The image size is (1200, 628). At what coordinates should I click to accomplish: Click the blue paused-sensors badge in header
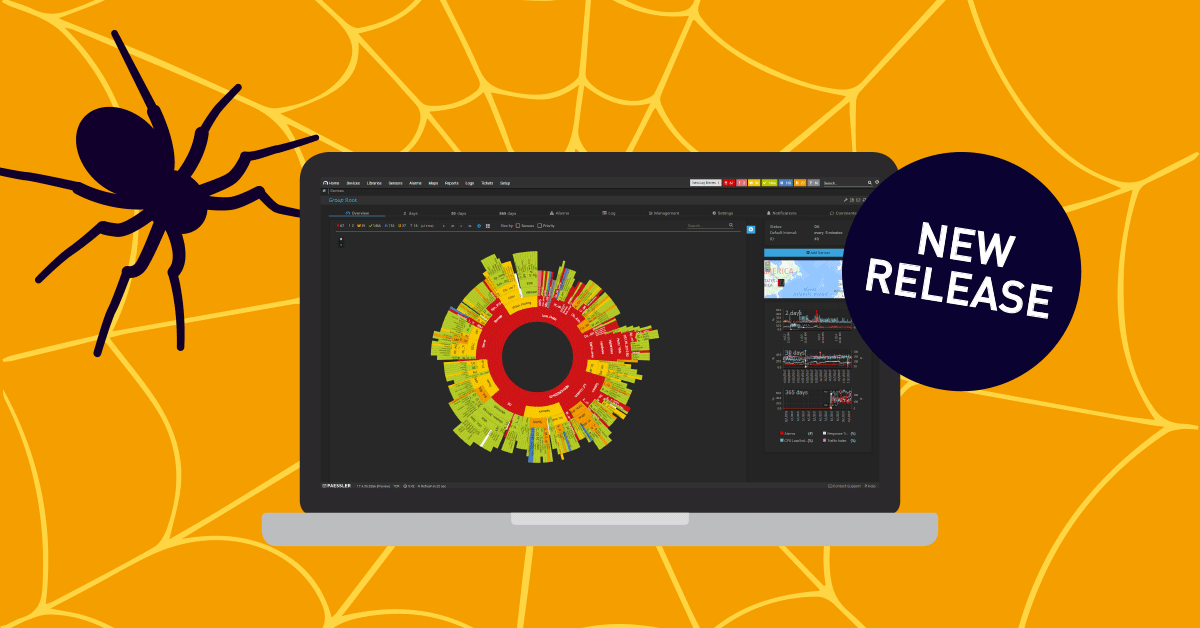[x=785, y=183]
